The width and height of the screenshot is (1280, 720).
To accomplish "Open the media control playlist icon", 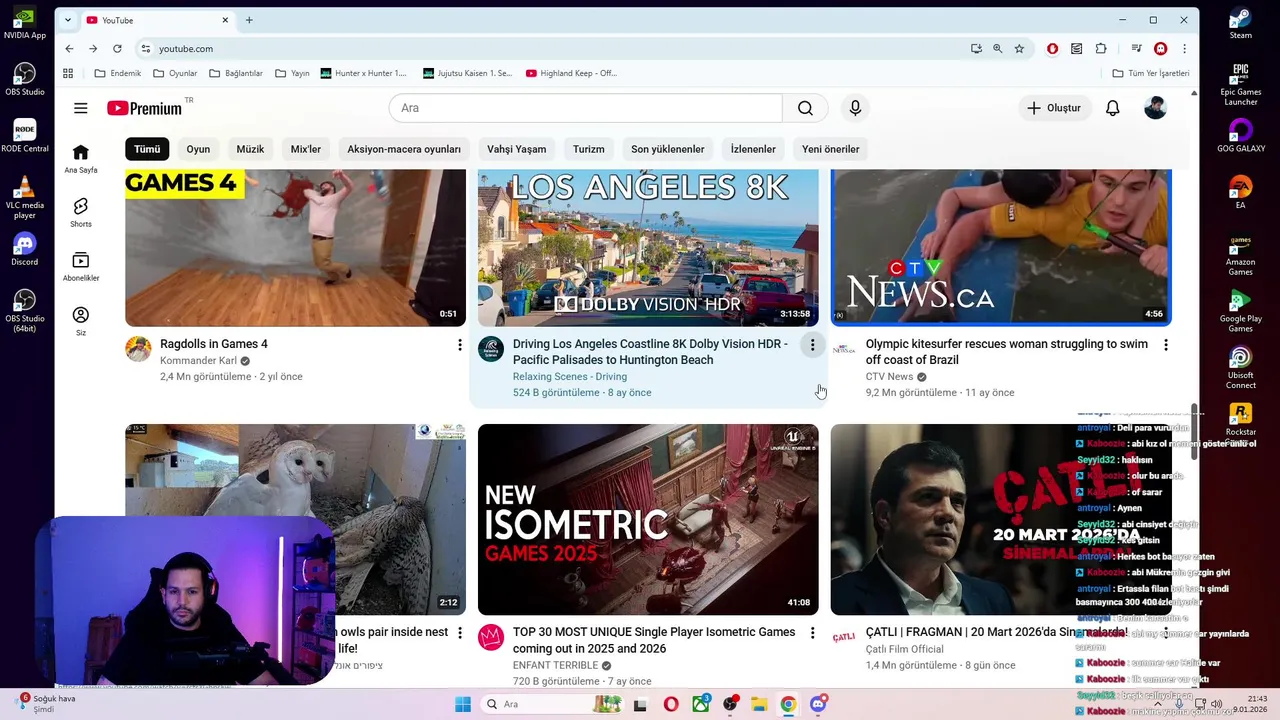I will point(1137,48).
